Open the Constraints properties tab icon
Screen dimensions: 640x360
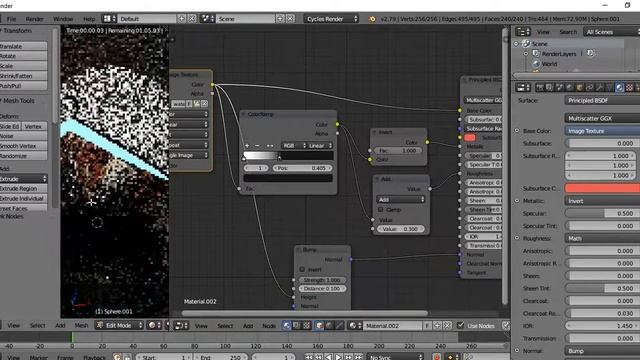click(589, 87)
